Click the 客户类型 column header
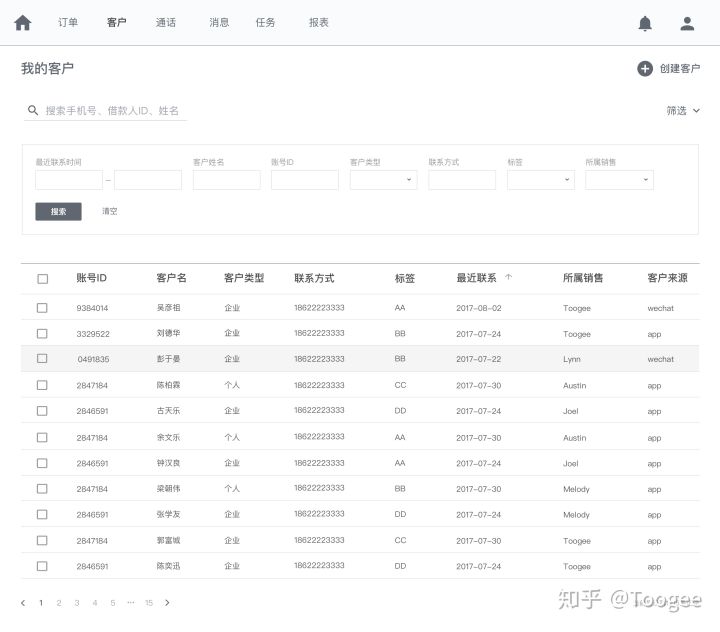The height and width of the screenshot is (632, 720). click(244, 278)
